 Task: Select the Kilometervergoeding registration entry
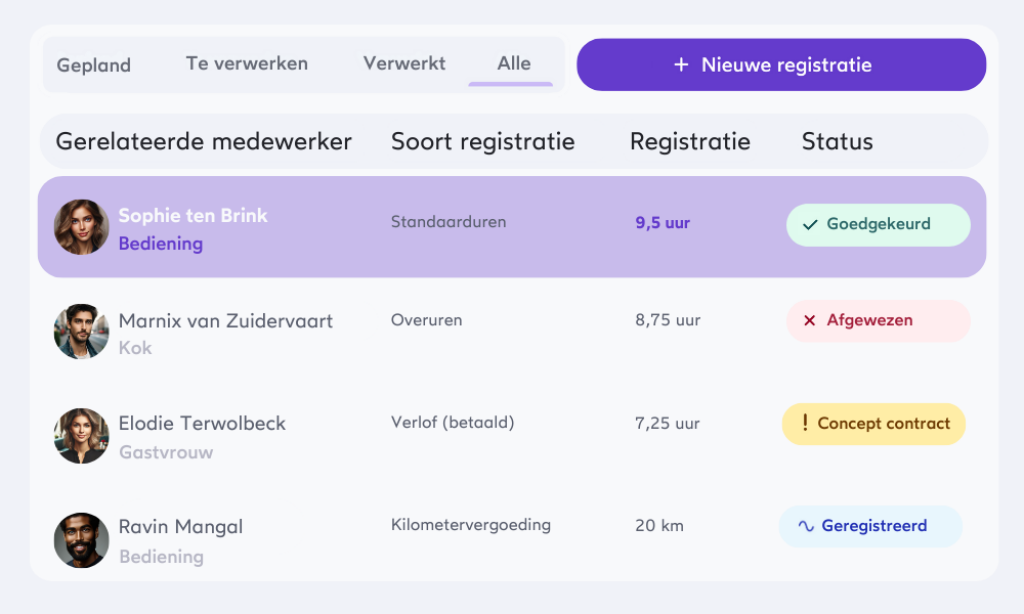[471, 525]
